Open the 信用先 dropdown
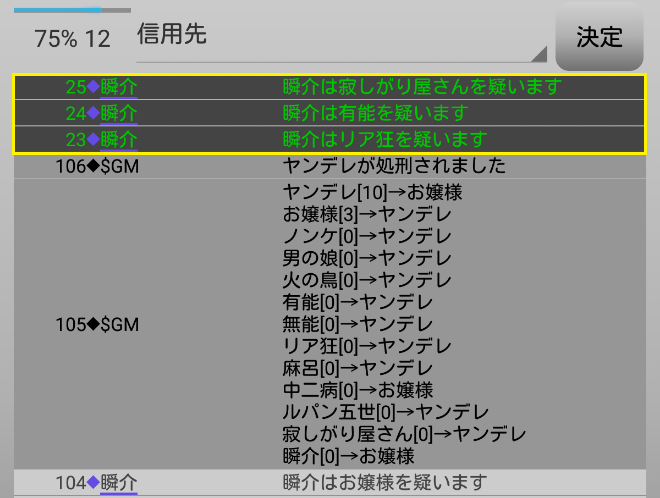This screenshot has width=660, height=498. (340, 38)
